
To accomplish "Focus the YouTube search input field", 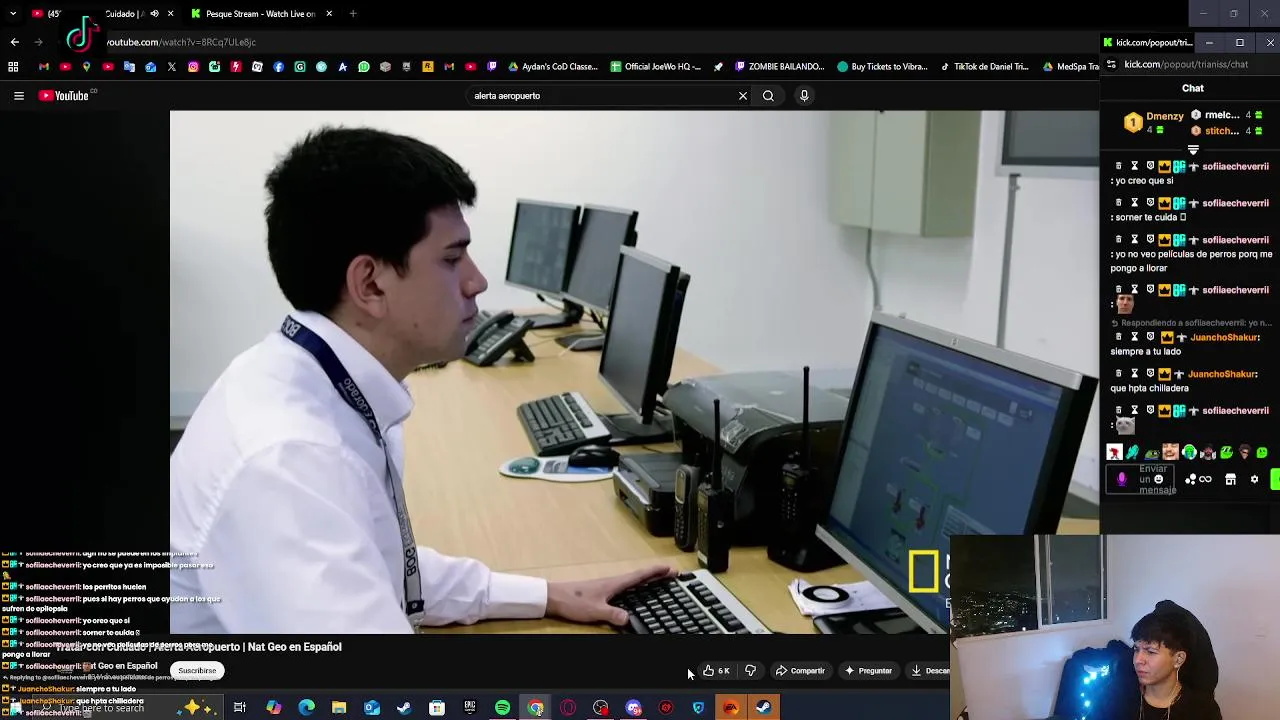I will tap(600, 96).
